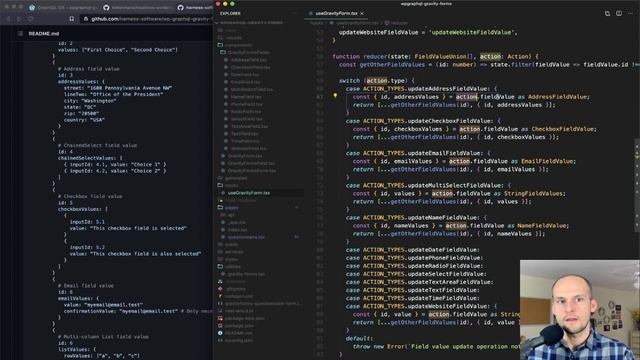This screenshot has height=360, width=640.
Task: Click the useGravityForm.tsx breadcrumb item
Action: tap(358, 23)
